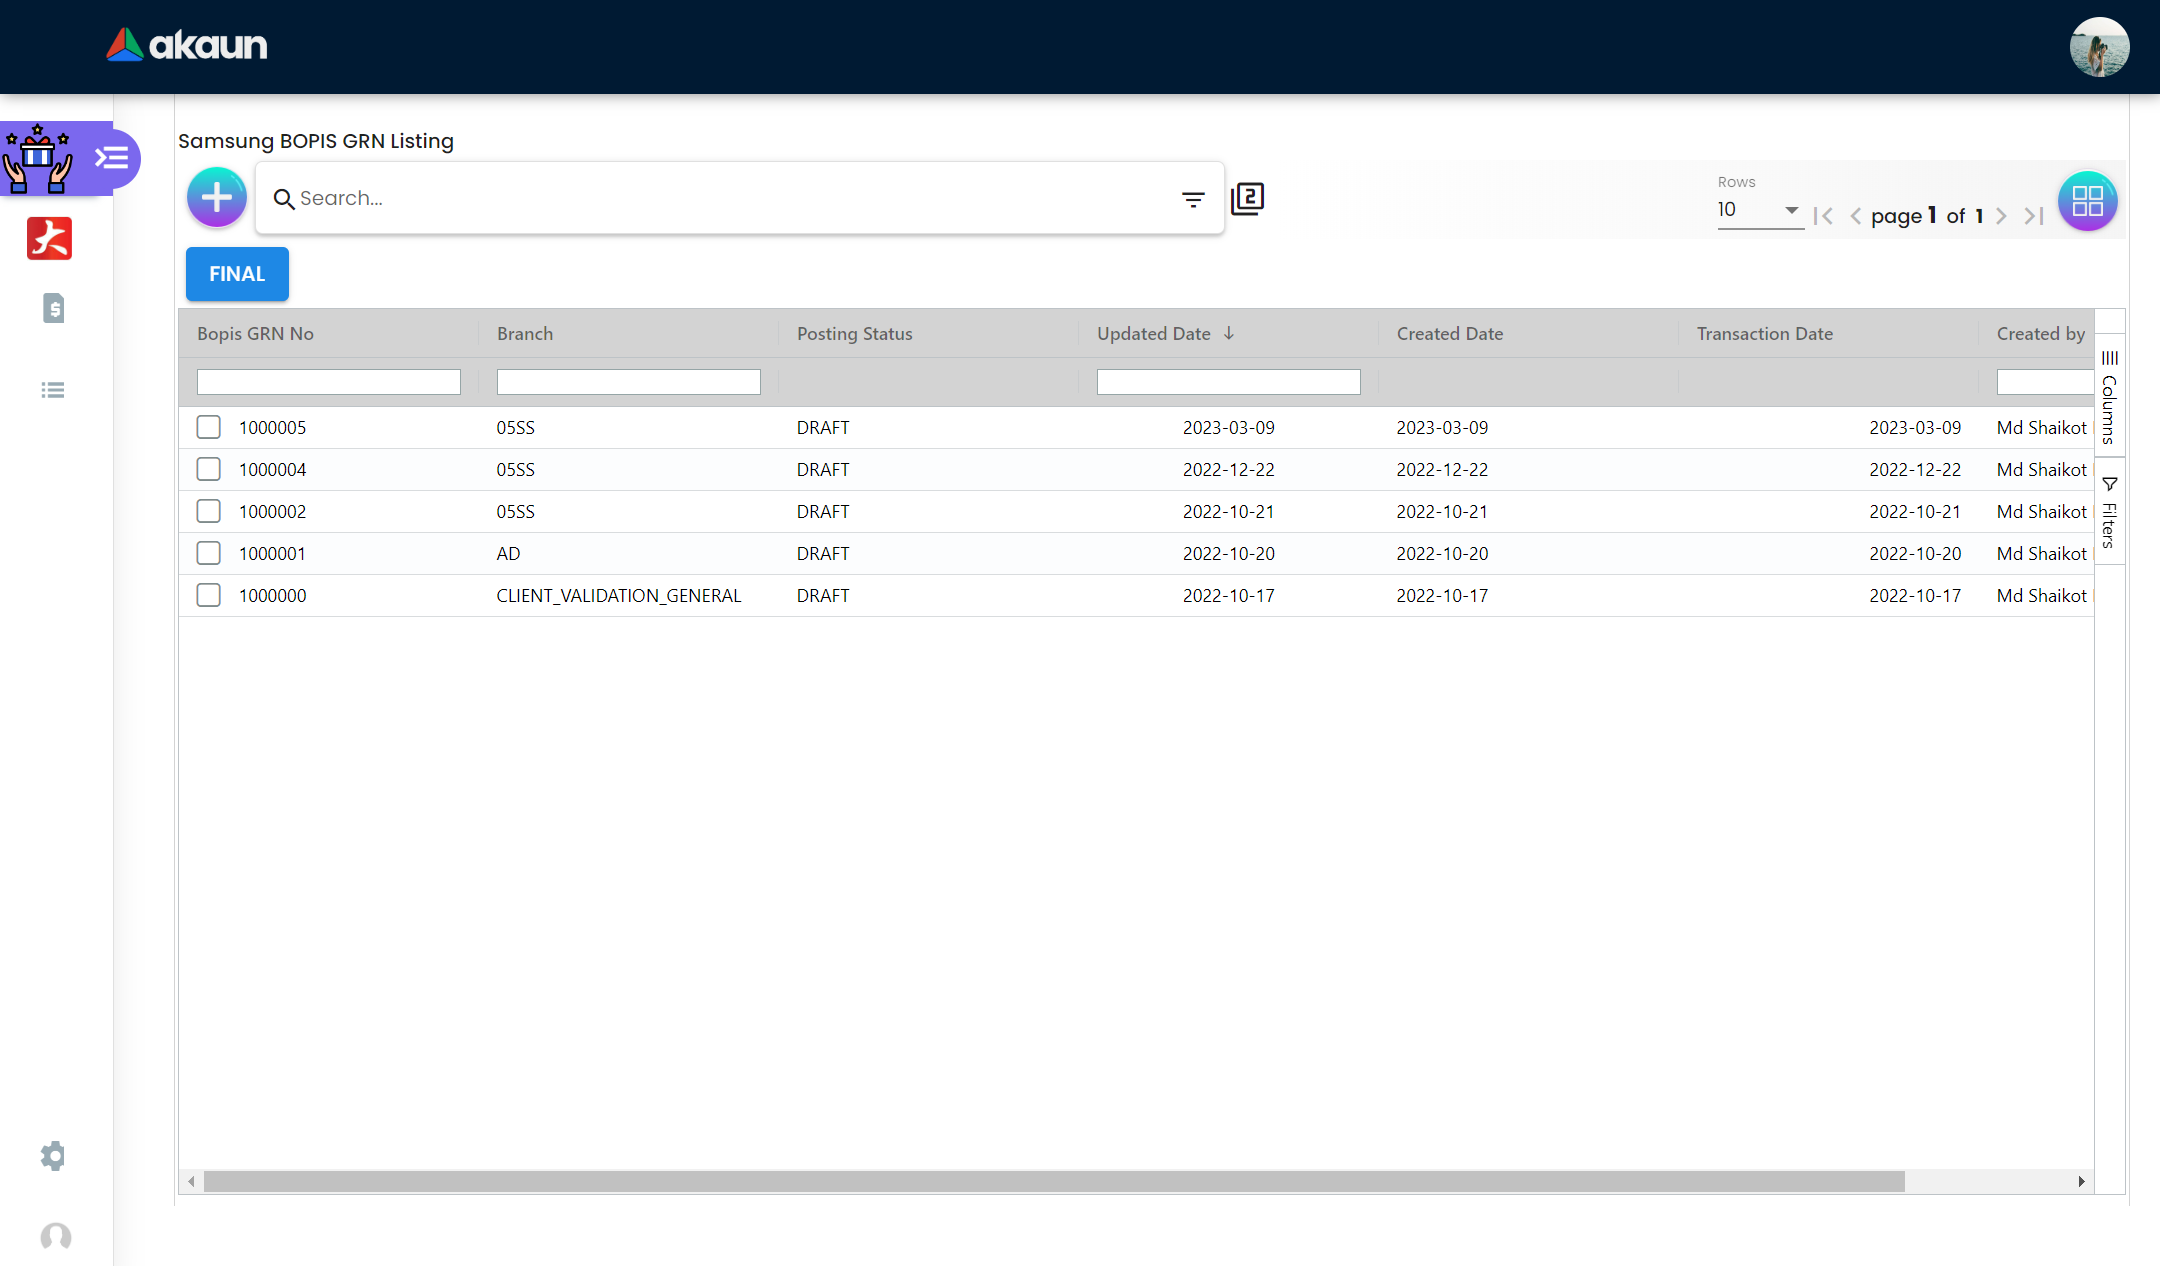Go to the next page arrow

pos(2001,216)
